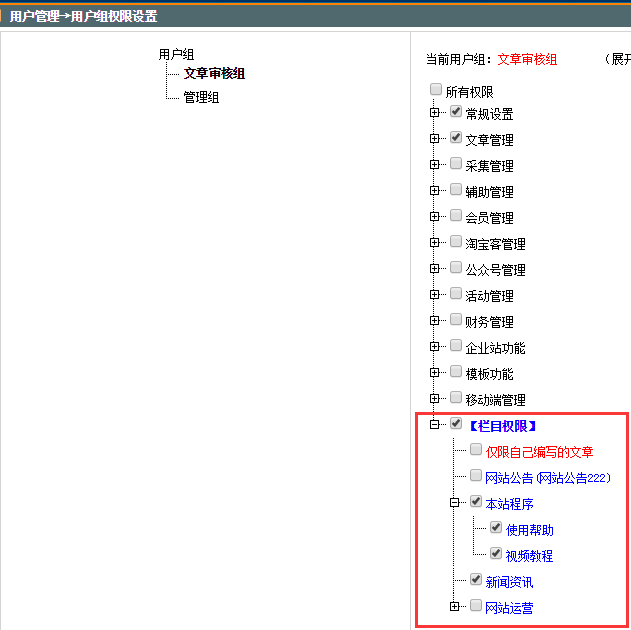Tick the 会员管理 checkbox
631x630 pixels.
pos(456,216)
